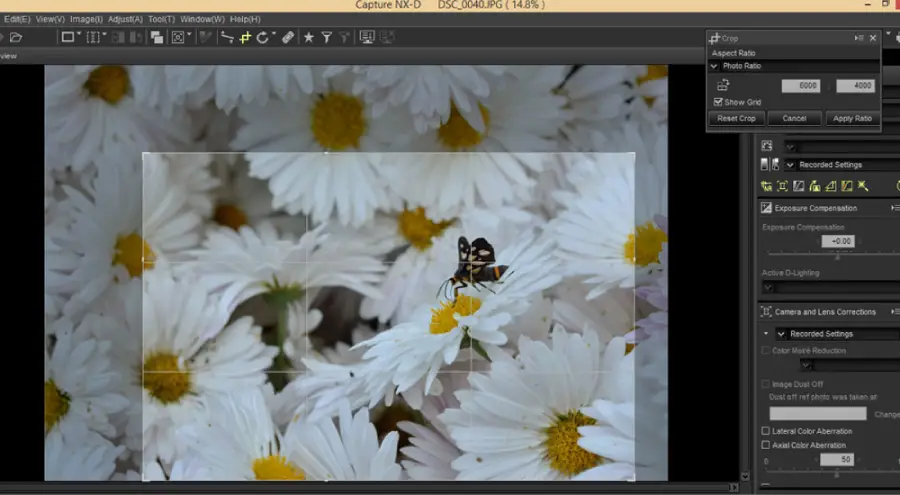The width and height of the screenshot is (900, 495).
Task: Select the yellow Crop tool in toolbar
Action: [246, 37]
